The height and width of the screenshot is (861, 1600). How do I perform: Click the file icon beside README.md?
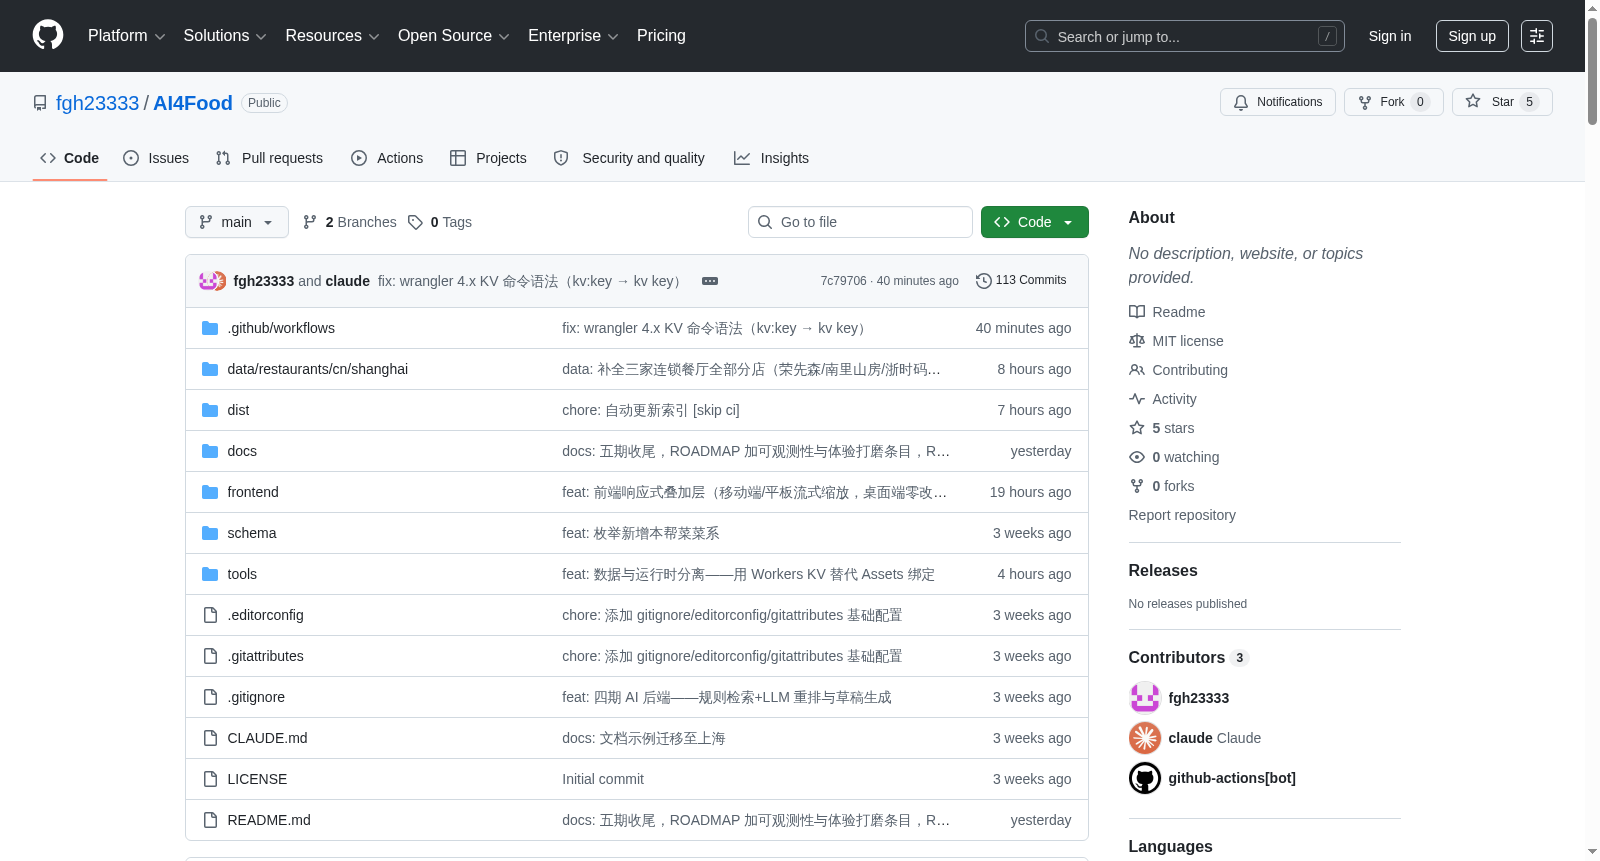coord(210,820)
